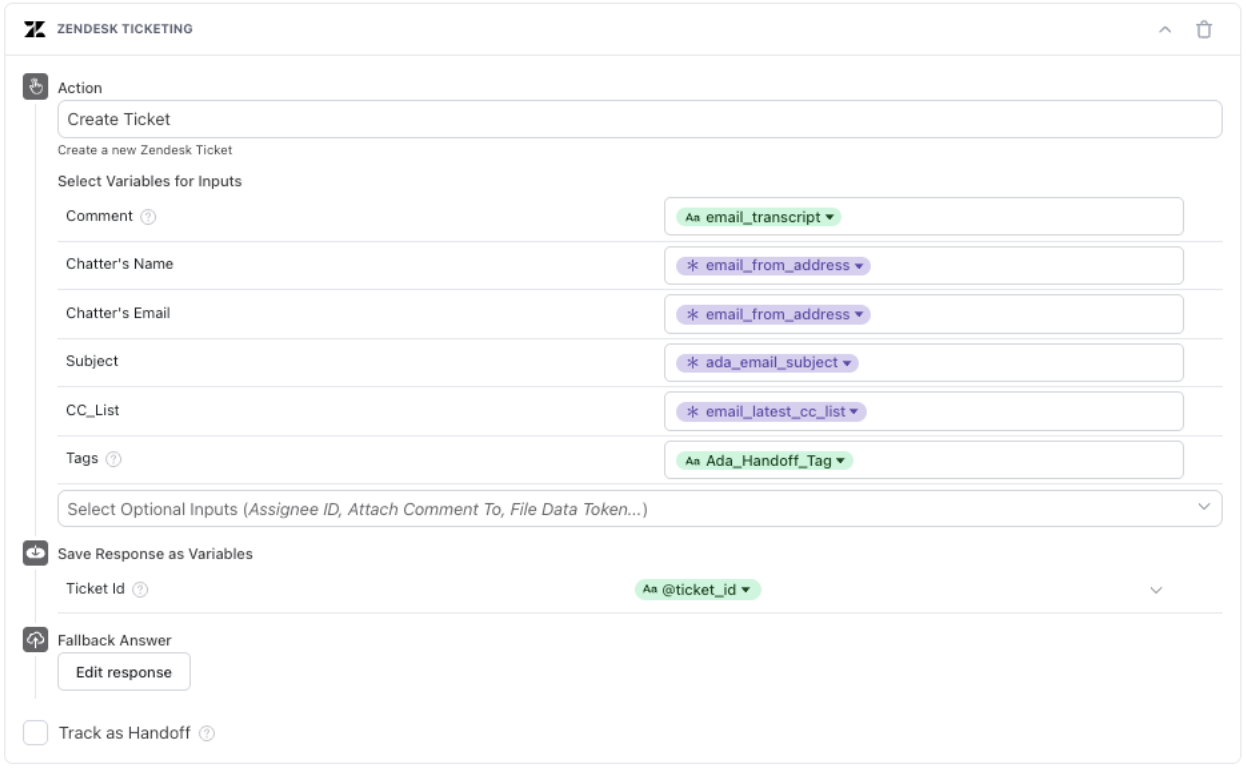This screenshot has height=768, width=1246.
Task: Show help tooltip for Tags
Action: click(x=114, y=459)
